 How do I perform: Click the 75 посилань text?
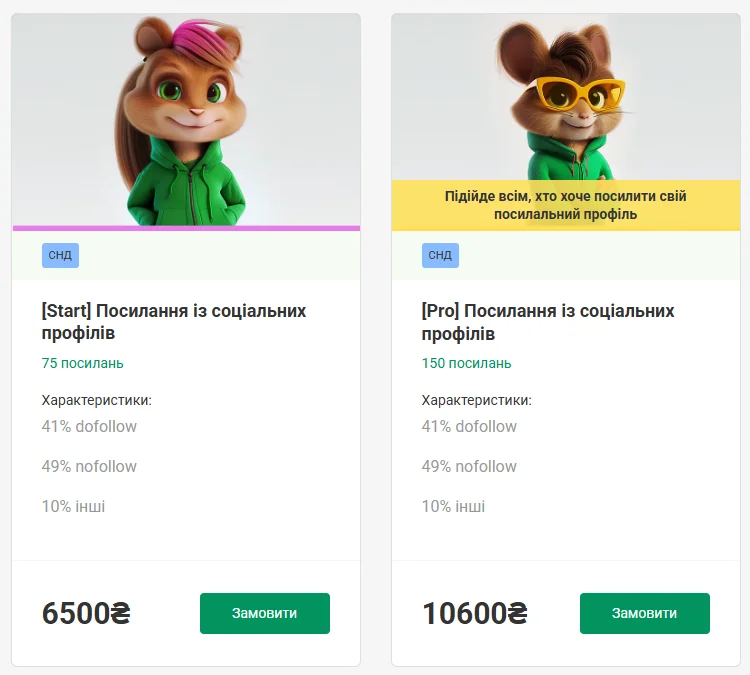83,363
